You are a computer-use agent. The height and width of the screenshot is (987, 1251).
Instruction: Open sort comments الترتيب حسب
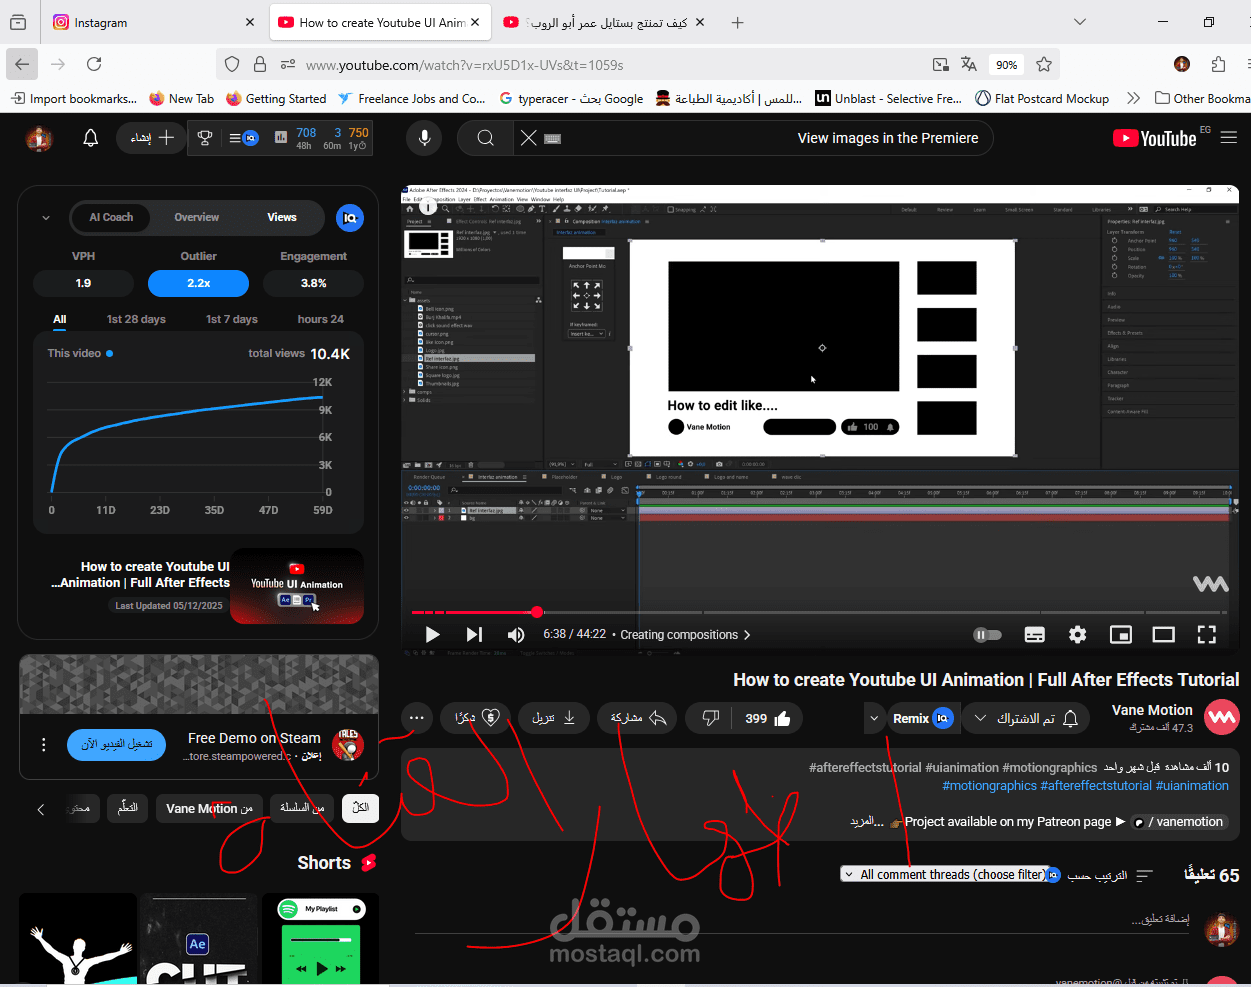pyautogui.click(x=1110, y=875)
